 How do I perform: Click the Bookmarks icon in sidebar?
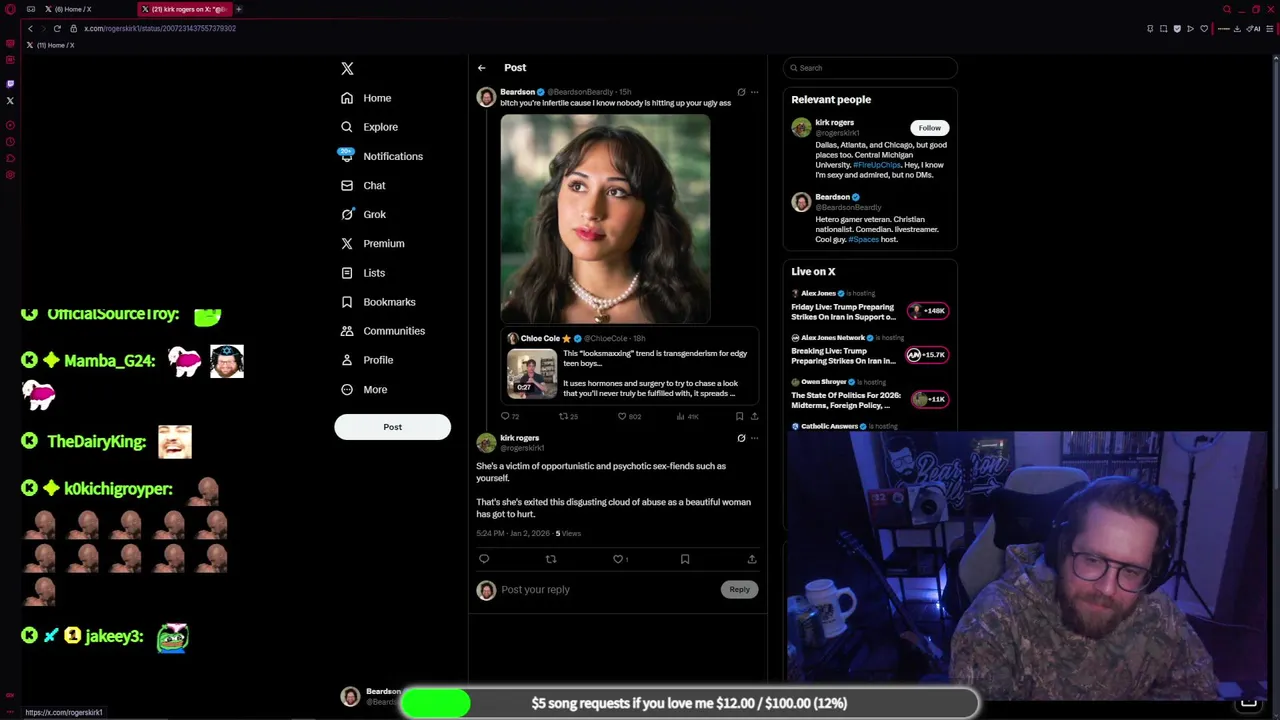tap(347, 301)
